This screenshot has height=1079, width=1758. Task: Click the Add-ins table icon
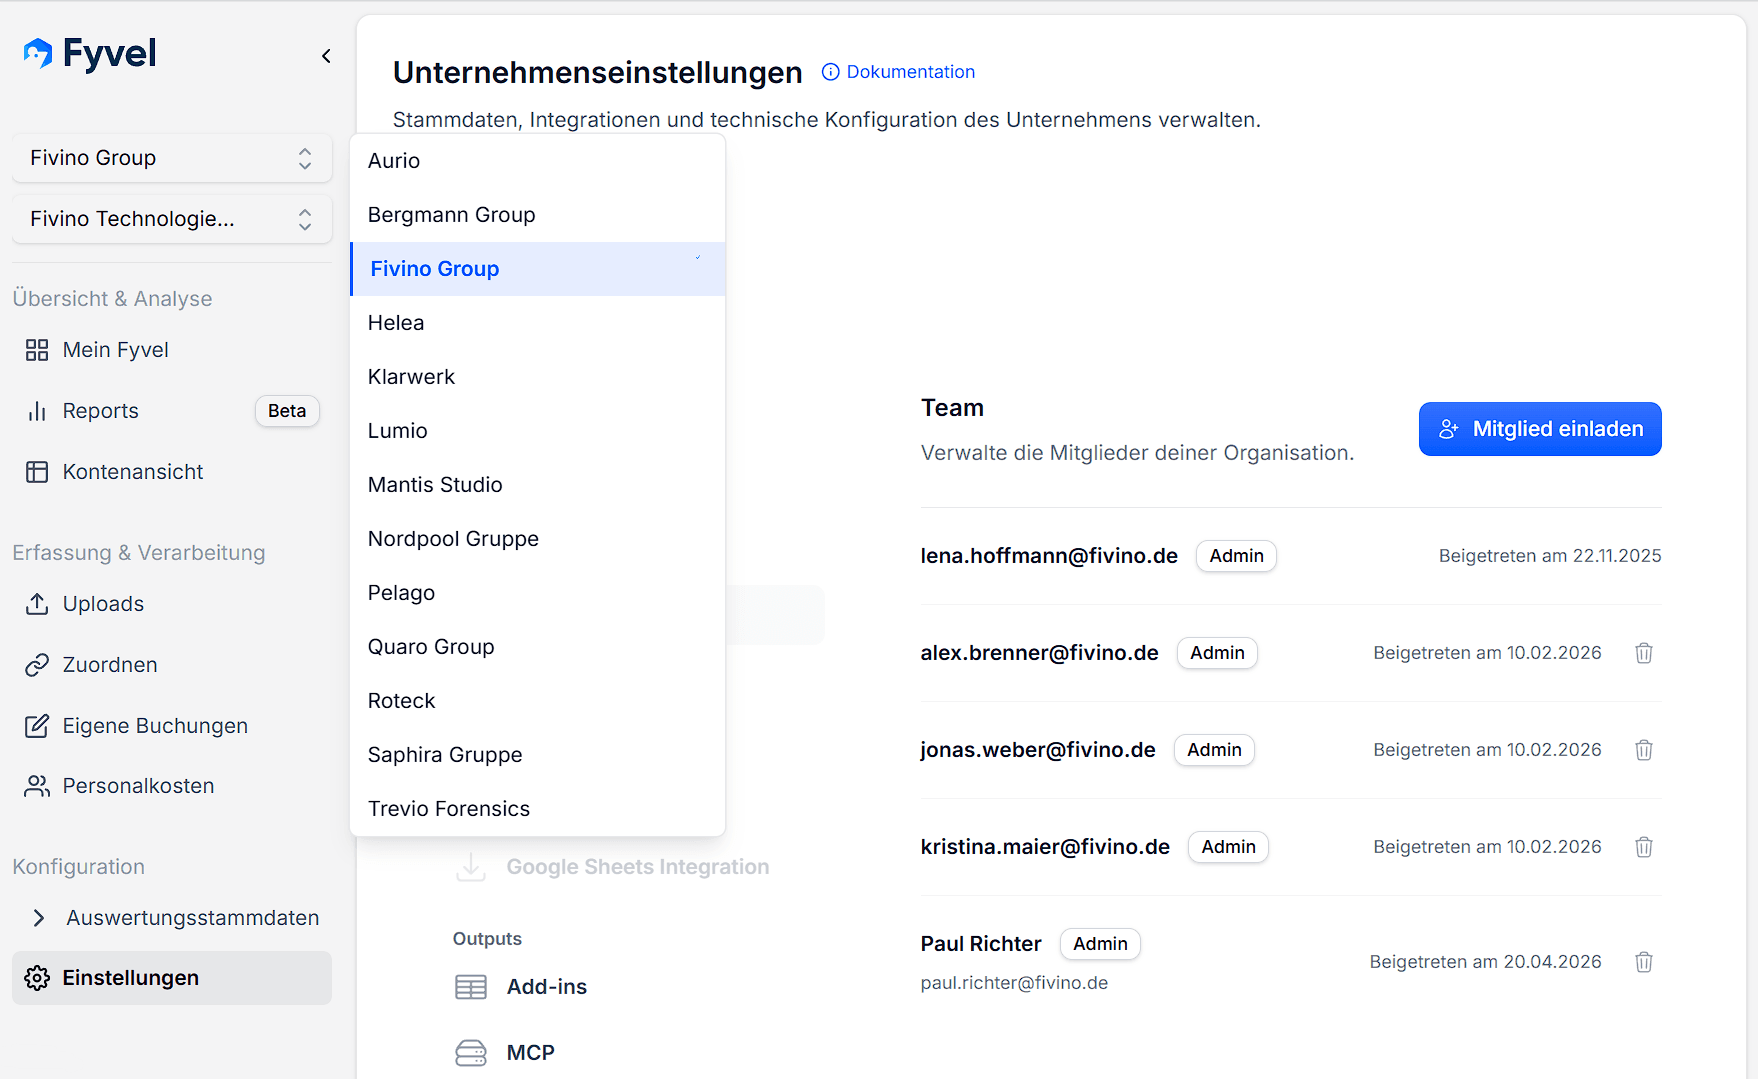[471, 987]
